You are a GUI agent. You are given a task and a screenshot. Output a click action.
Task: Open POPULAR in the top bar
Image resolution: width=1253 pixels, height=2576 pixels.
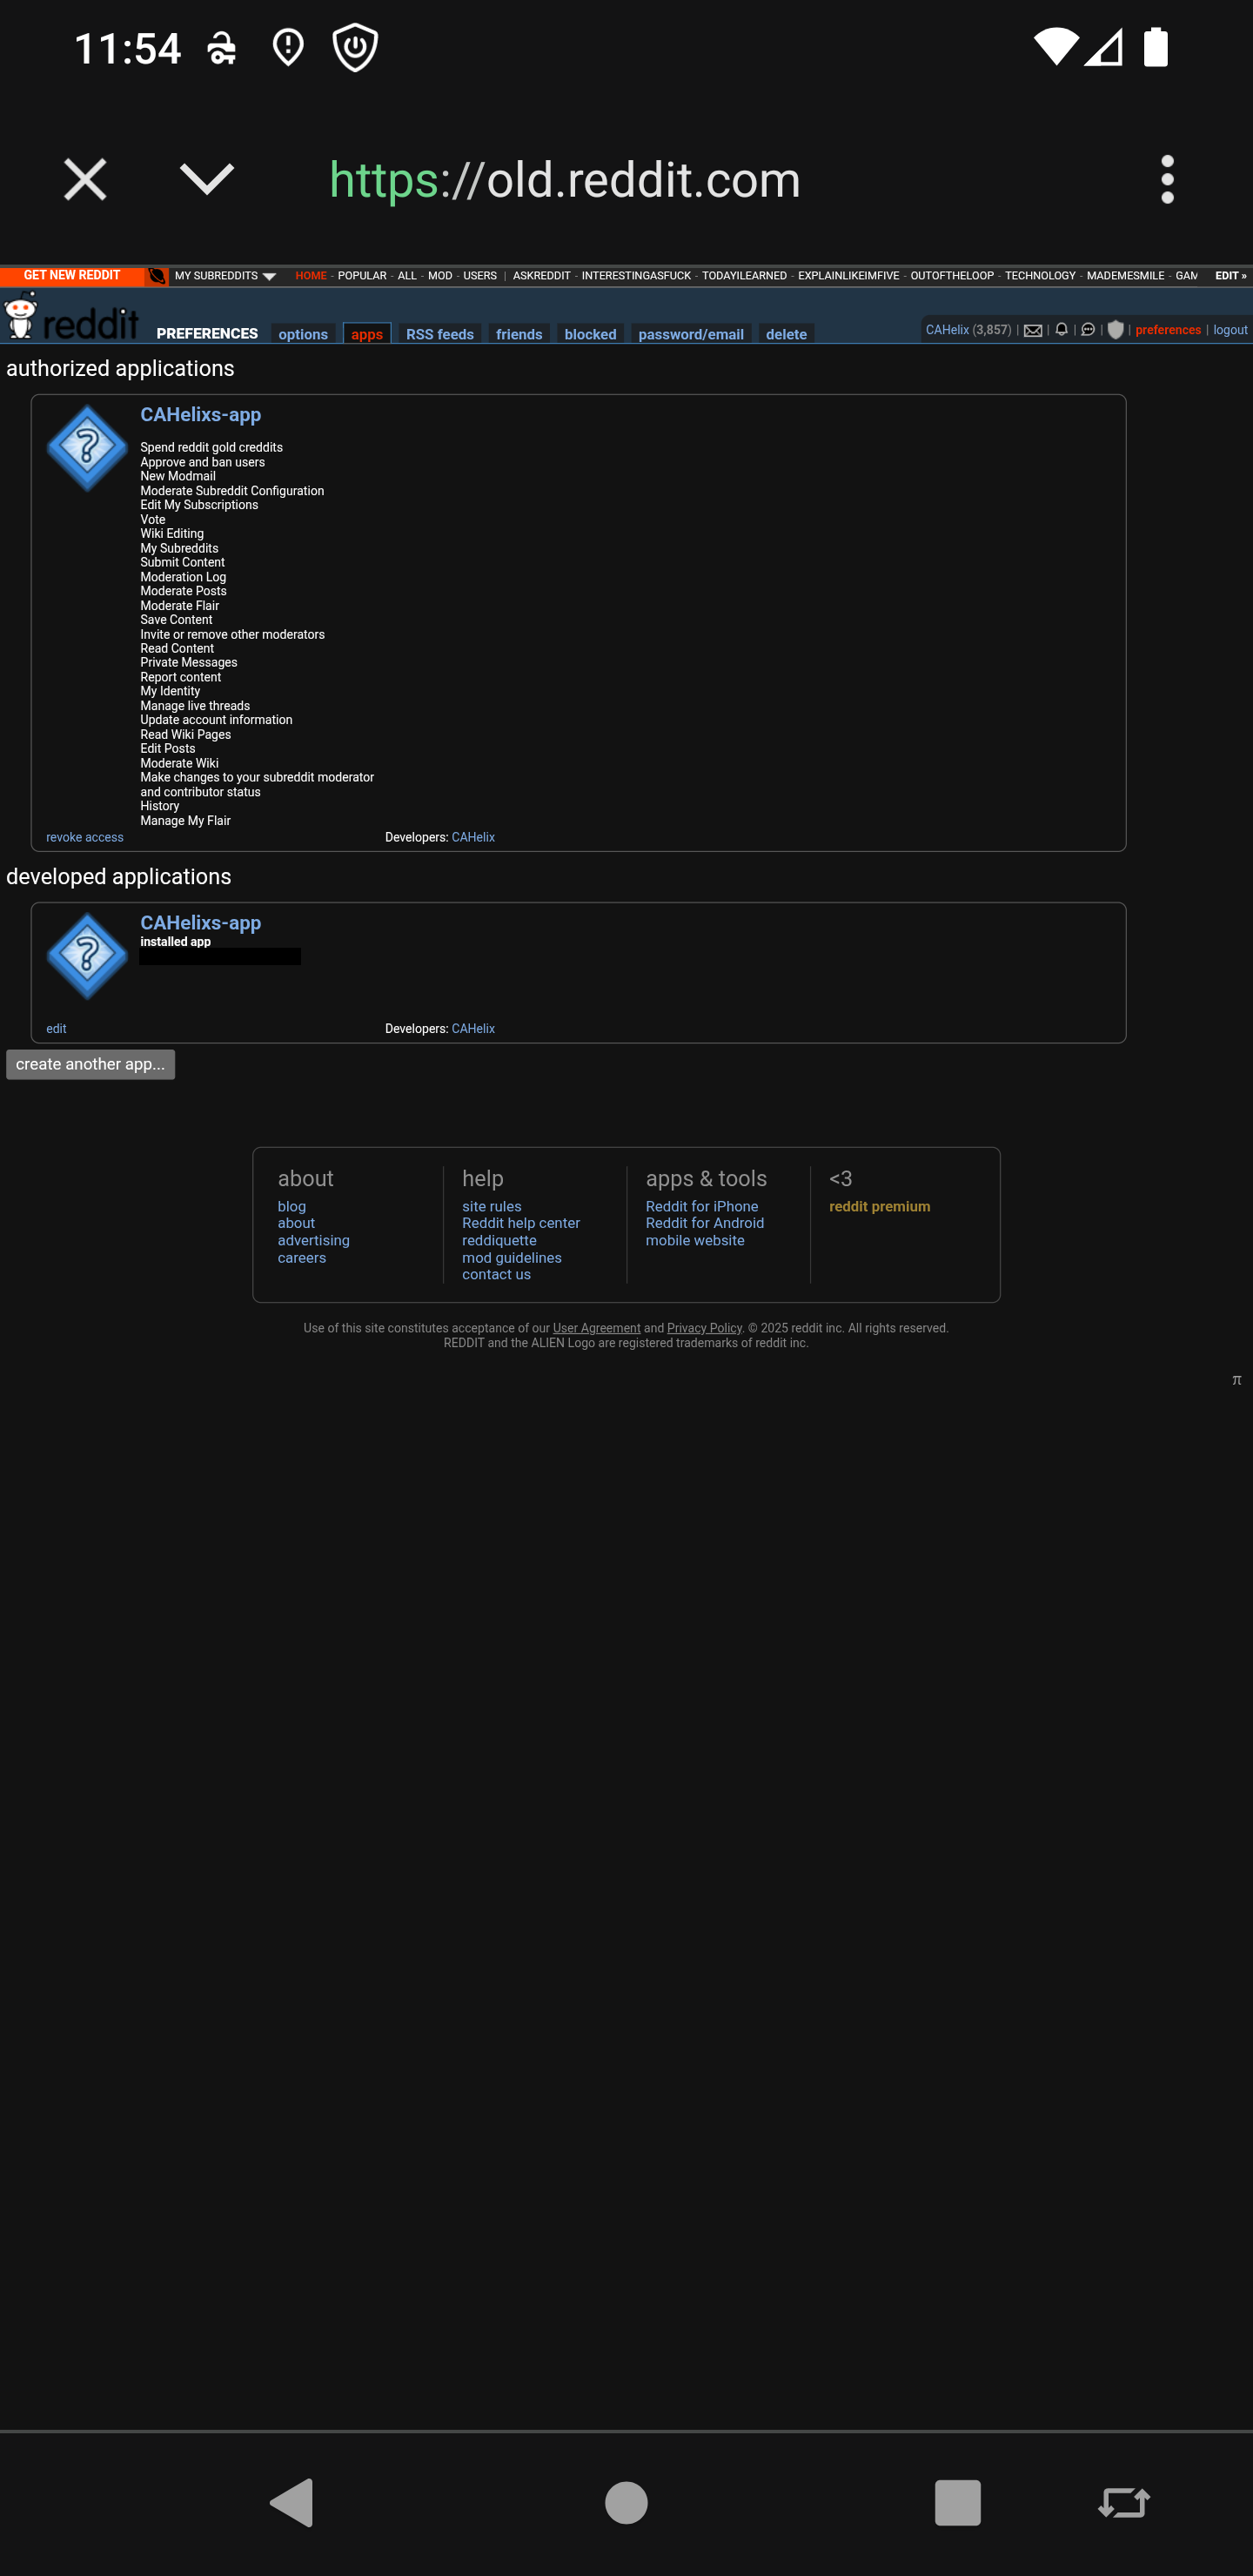pos(362,276)
